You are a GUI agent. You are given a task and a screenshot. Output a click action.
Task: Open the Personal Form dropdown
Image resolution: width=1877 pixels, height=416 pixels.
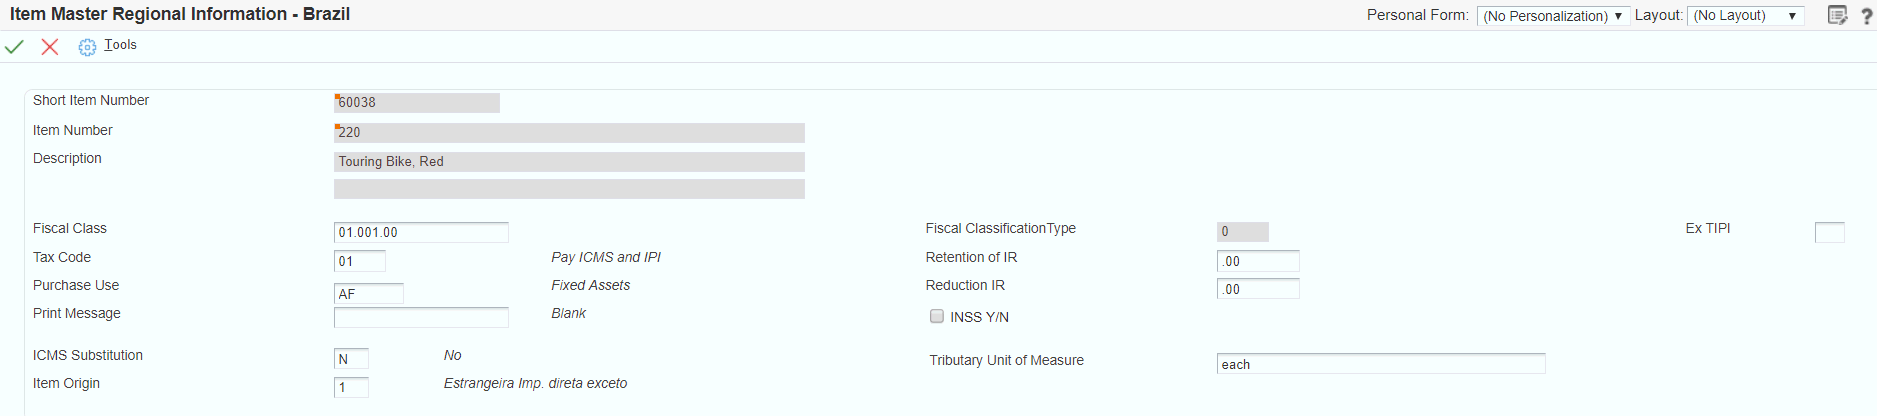(1553, 16)
